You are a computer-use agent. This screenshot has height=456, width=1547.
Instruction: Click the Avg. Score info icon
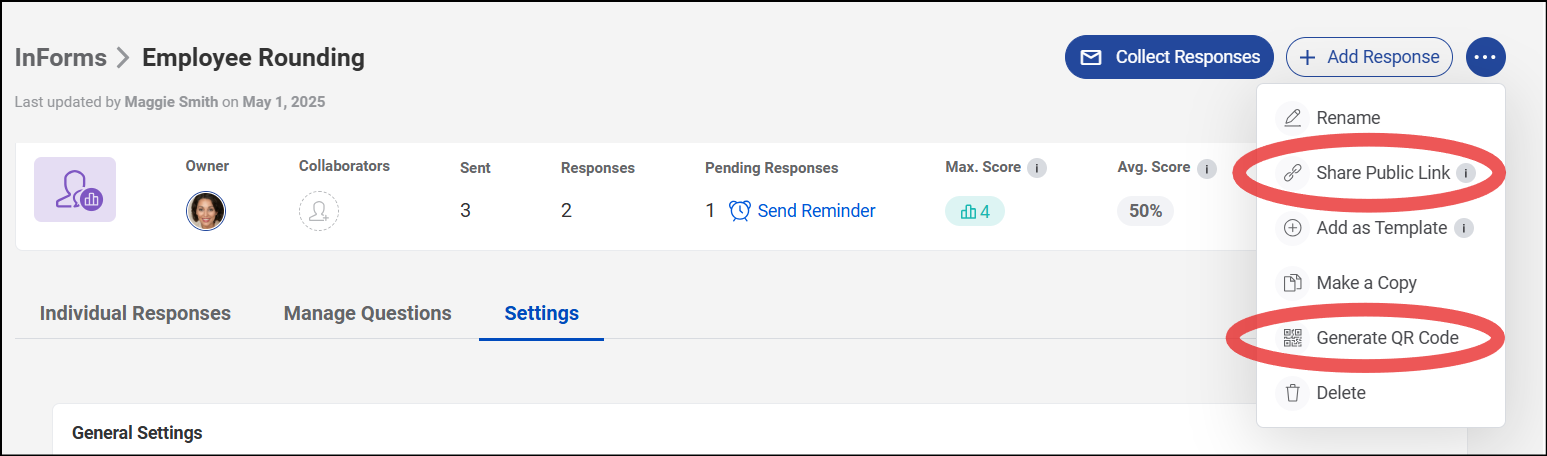(x=1207, y=168)
